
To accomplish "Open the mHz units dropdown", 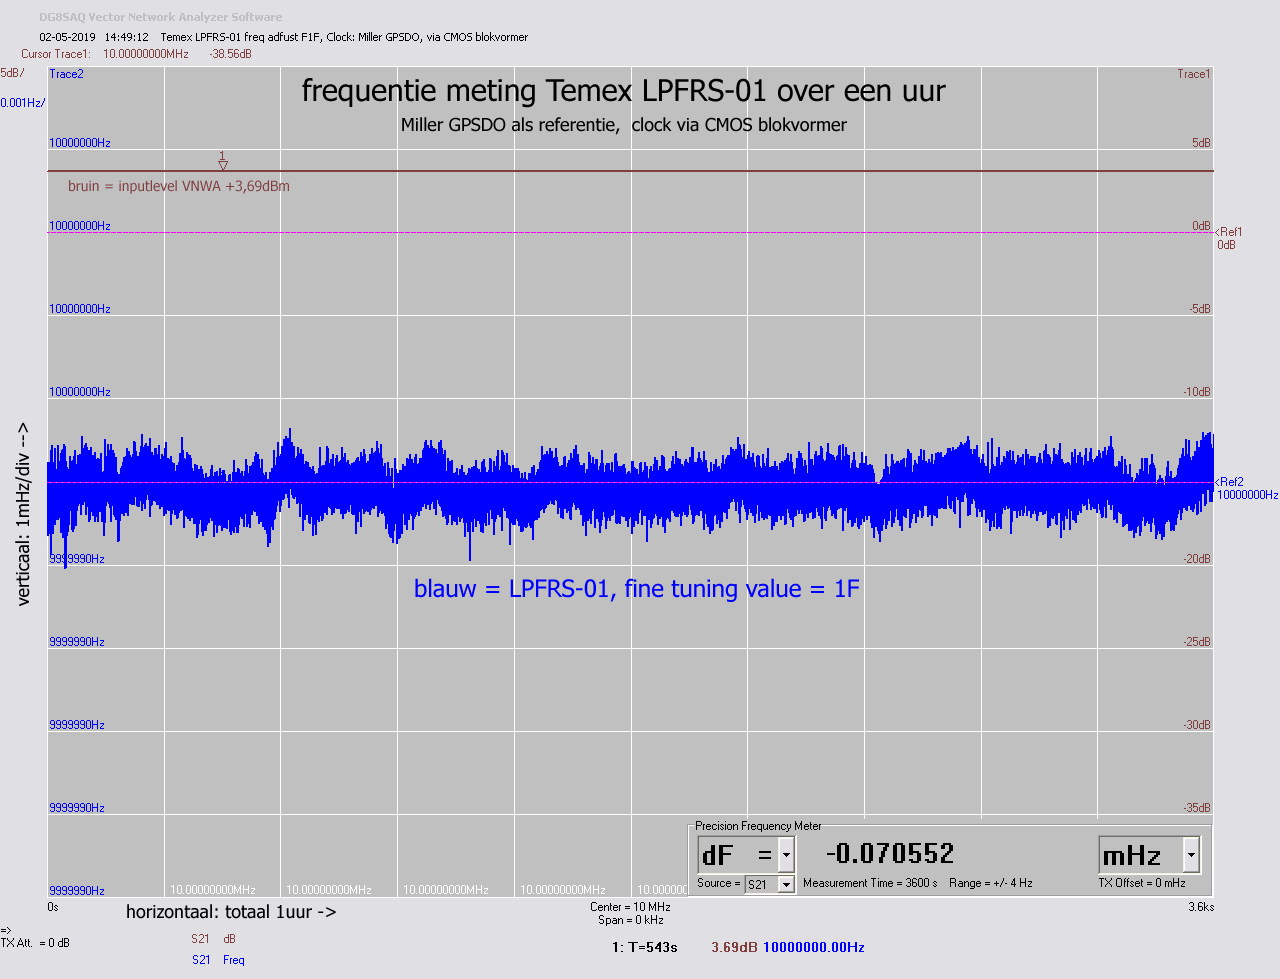I will tap(1189, 855).
